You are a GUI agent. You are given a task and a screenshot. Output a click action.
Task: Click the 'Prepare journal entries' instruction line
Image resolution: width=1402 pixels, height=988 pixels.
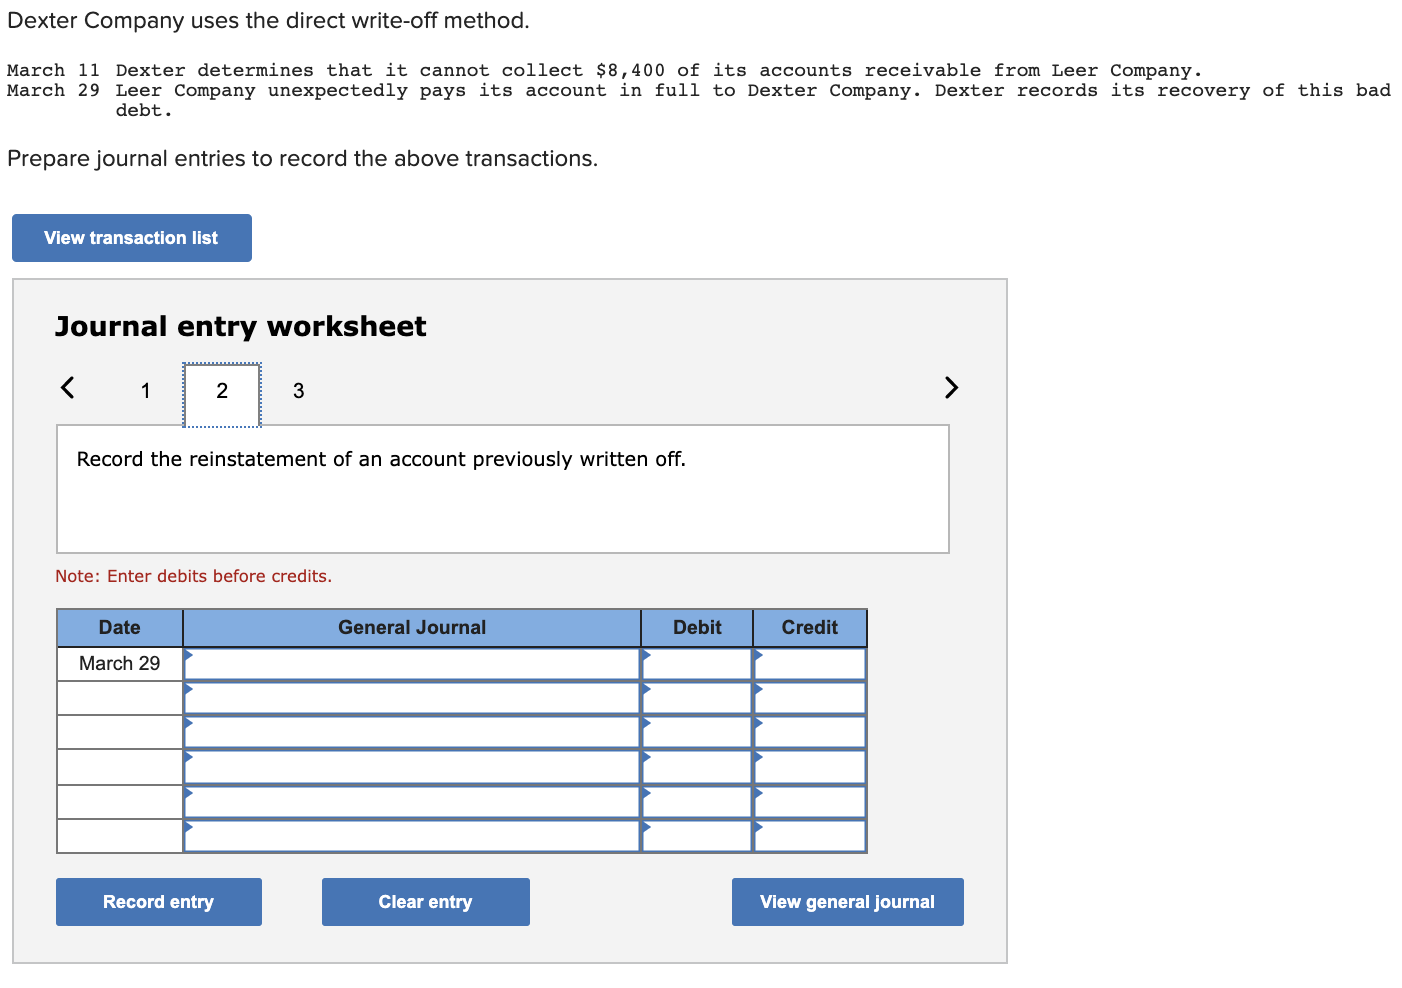click(x=302, y=159)
